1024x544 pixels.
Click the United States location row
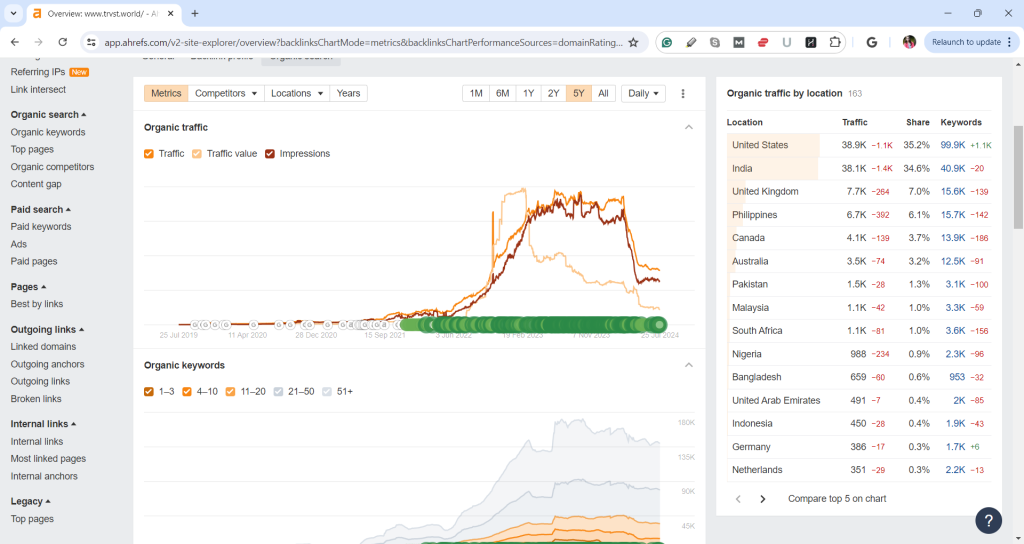[x=760, y=145]
